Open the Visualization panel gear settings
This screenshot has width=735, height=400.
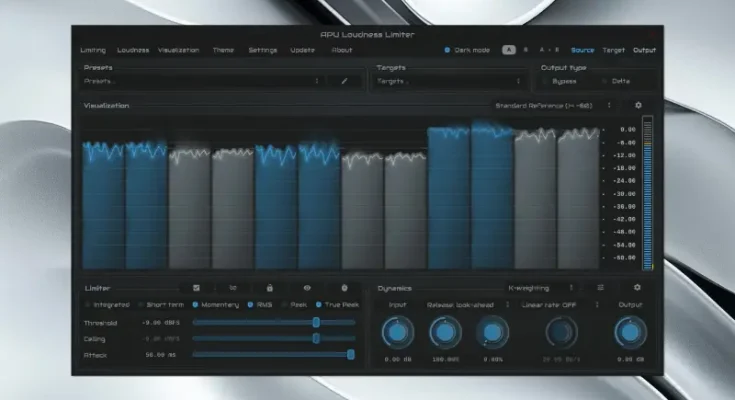(638, 105)
